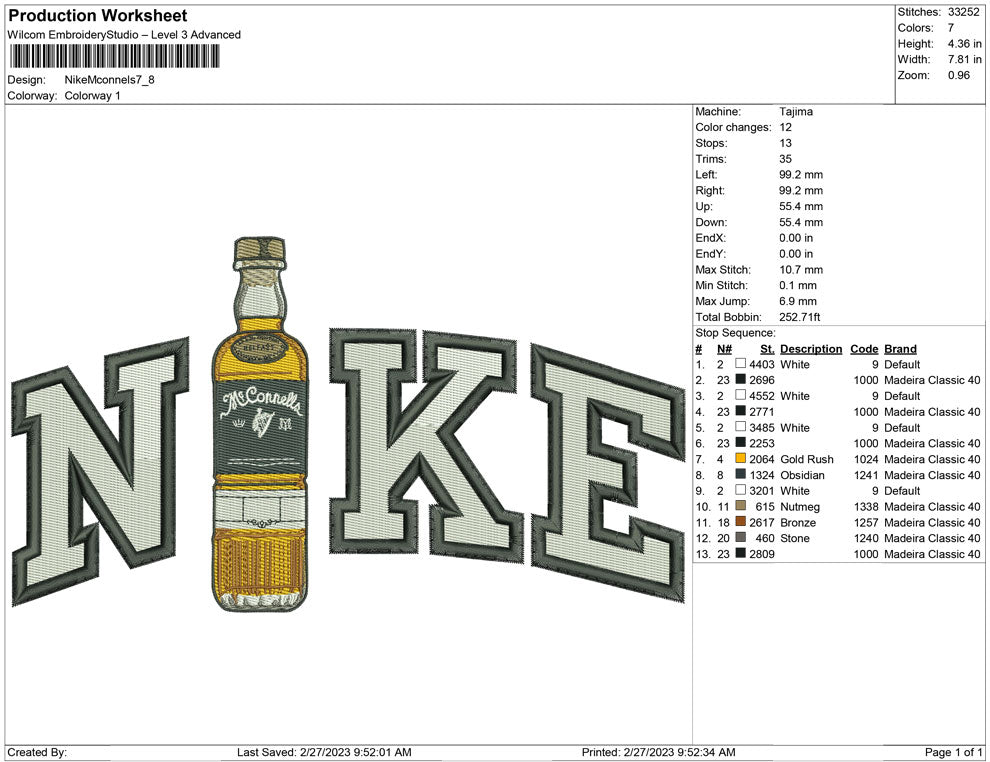The width and height of the screenshot is (990, 762).
Task: Click the Obsidian color swatch
Action: (x=741, y=474)
